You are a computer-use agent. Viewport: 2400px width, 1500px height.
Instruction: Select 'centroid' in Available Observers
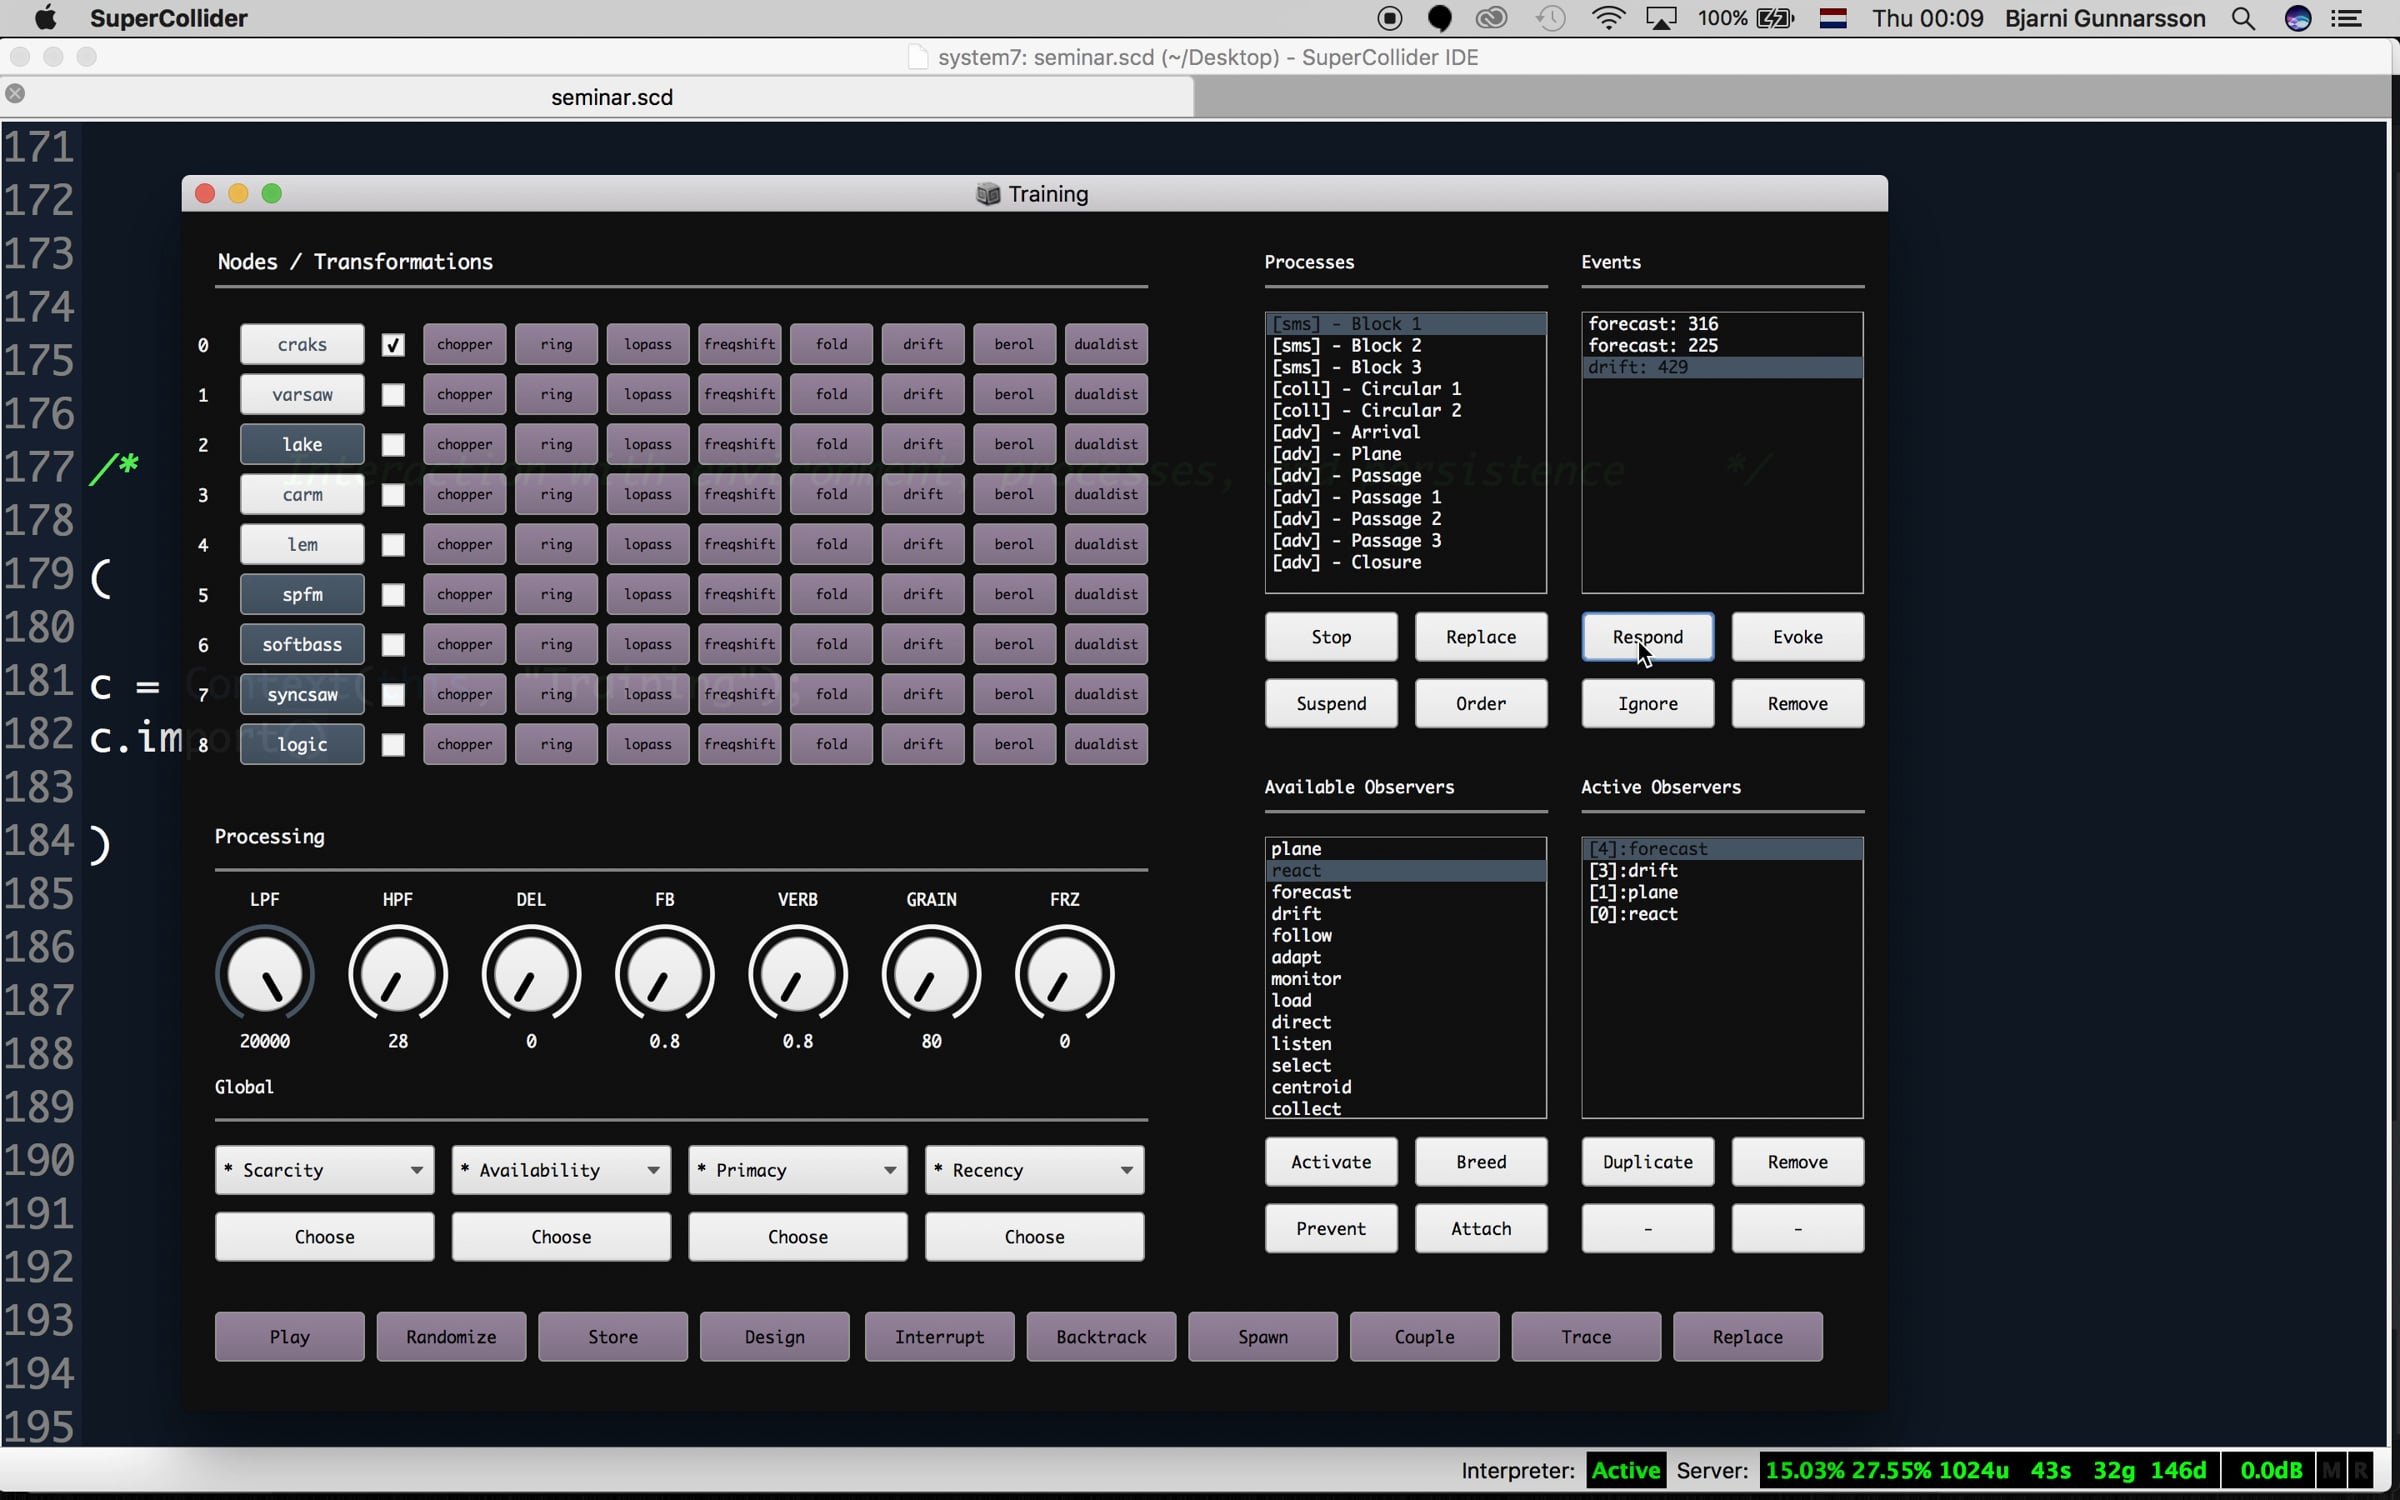(x=1405, y=1088)
